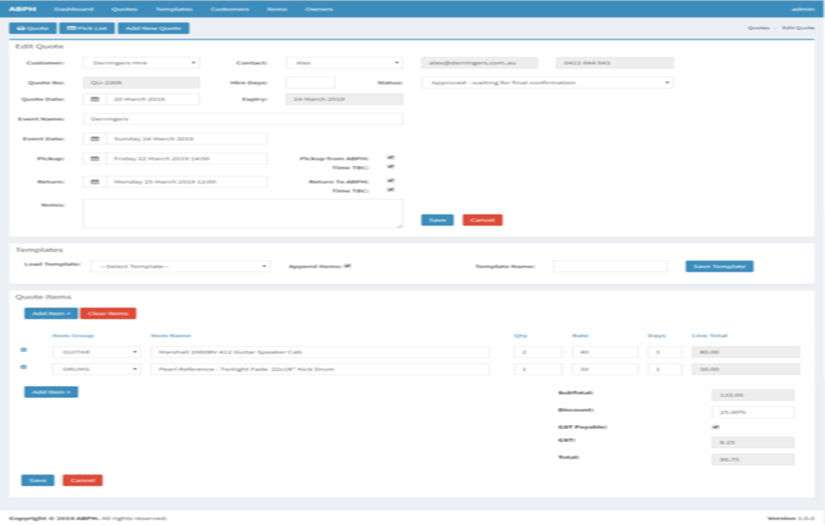825x525 pixels.
Task: Click the Save button below the totals section
Action: pos(37,480)
